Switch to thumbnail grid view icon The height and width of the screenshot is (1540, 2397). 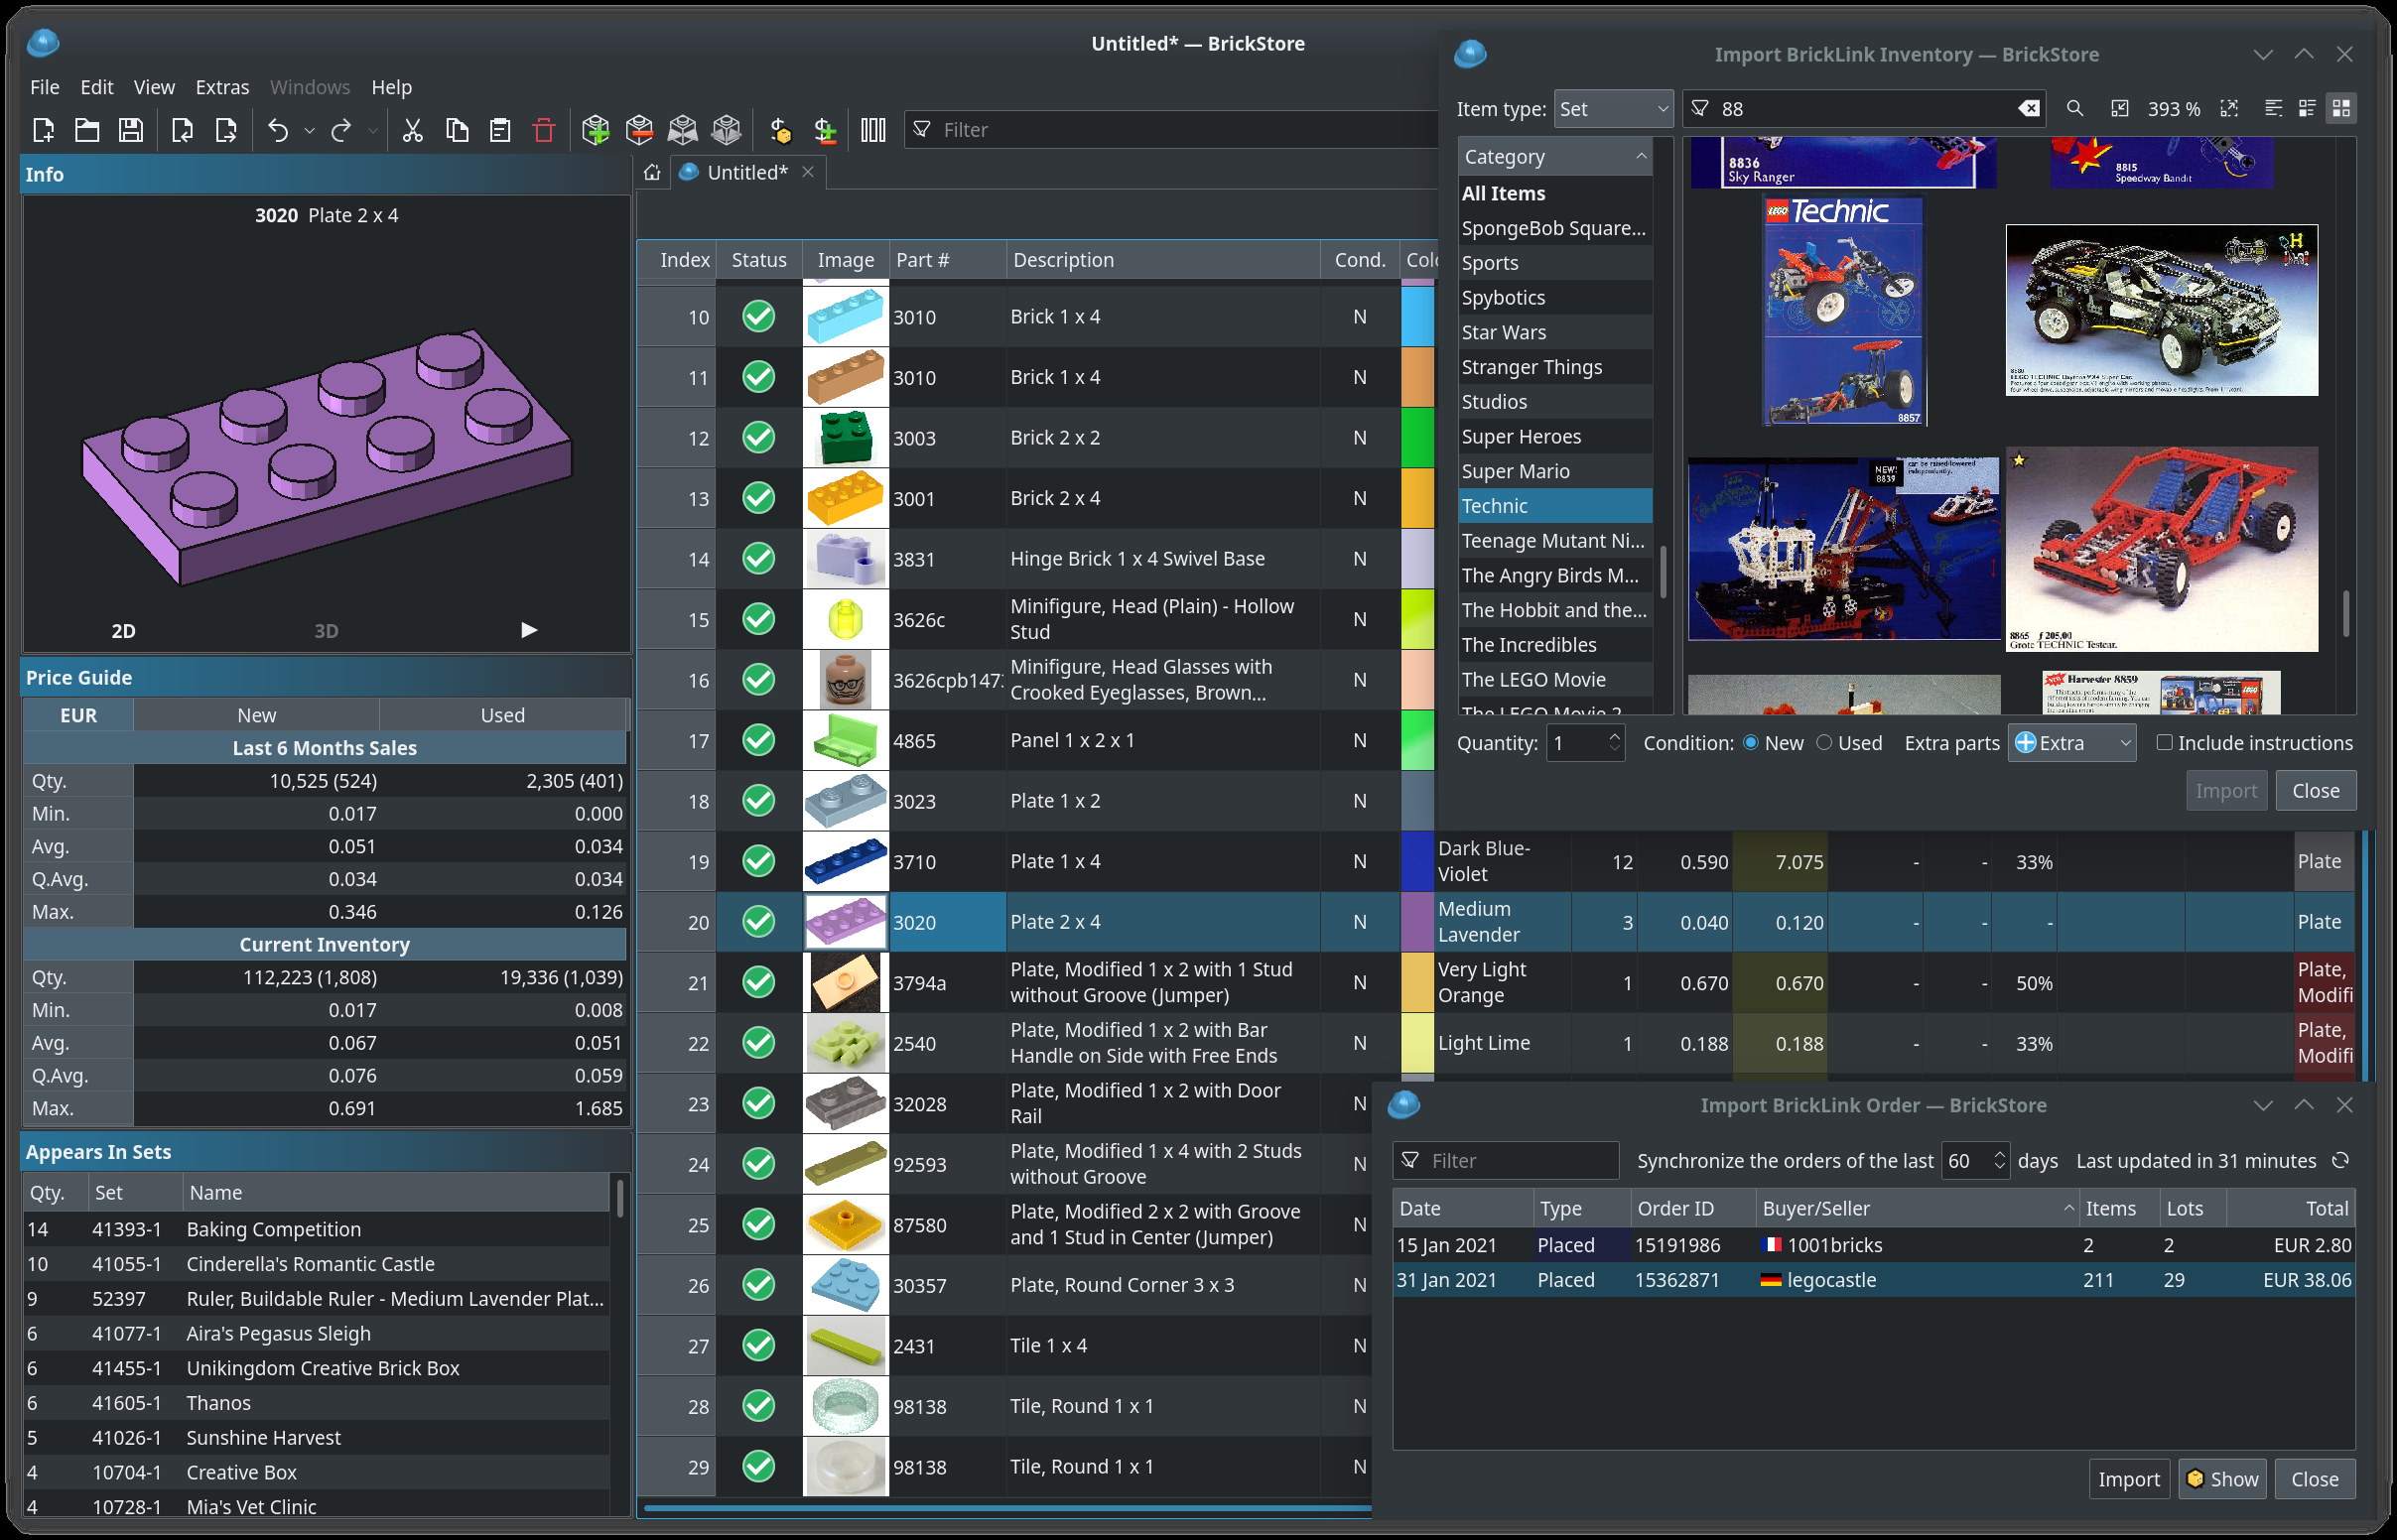click(x=2341, y=108)
